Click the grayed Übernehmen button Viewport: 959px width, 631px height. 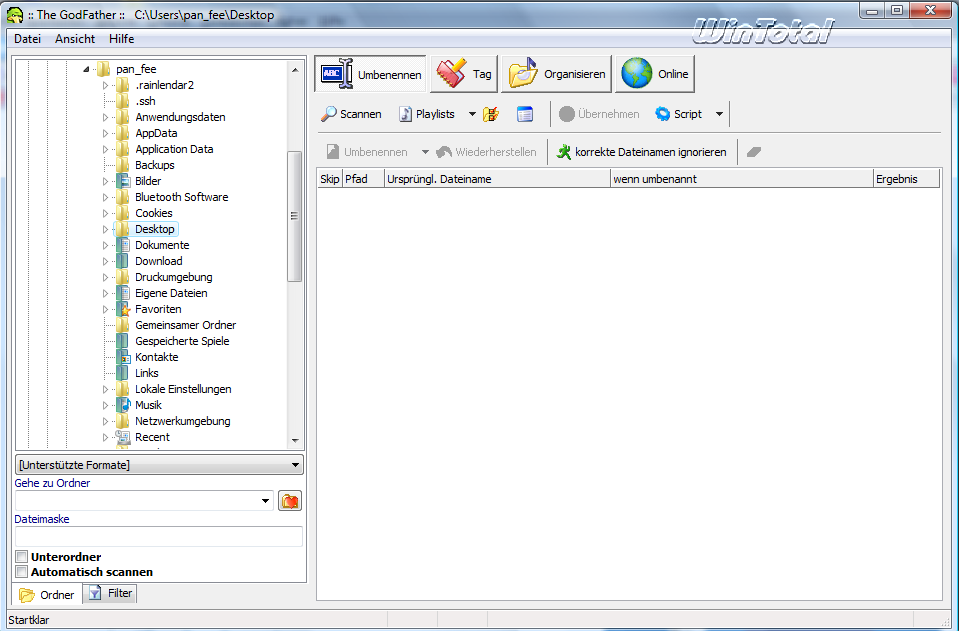click(x=599, y=114)
